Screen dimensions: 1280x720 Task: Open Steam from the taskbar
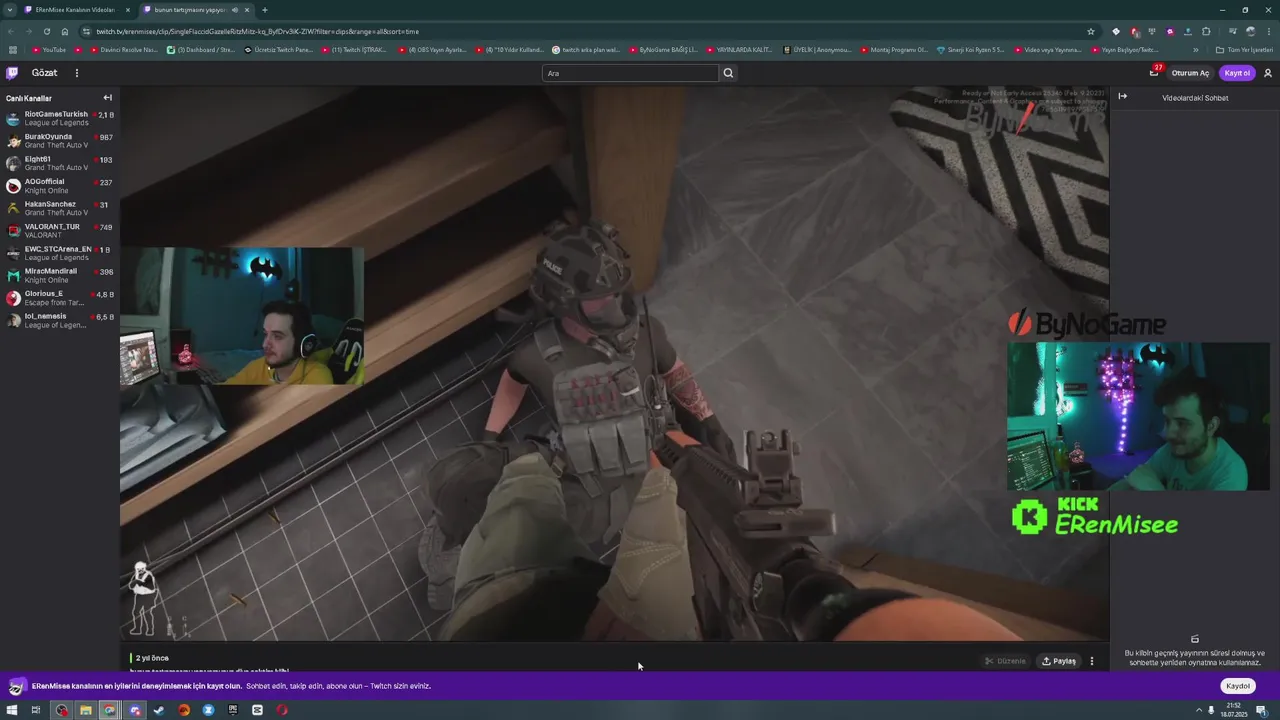[x=159, y=710]
